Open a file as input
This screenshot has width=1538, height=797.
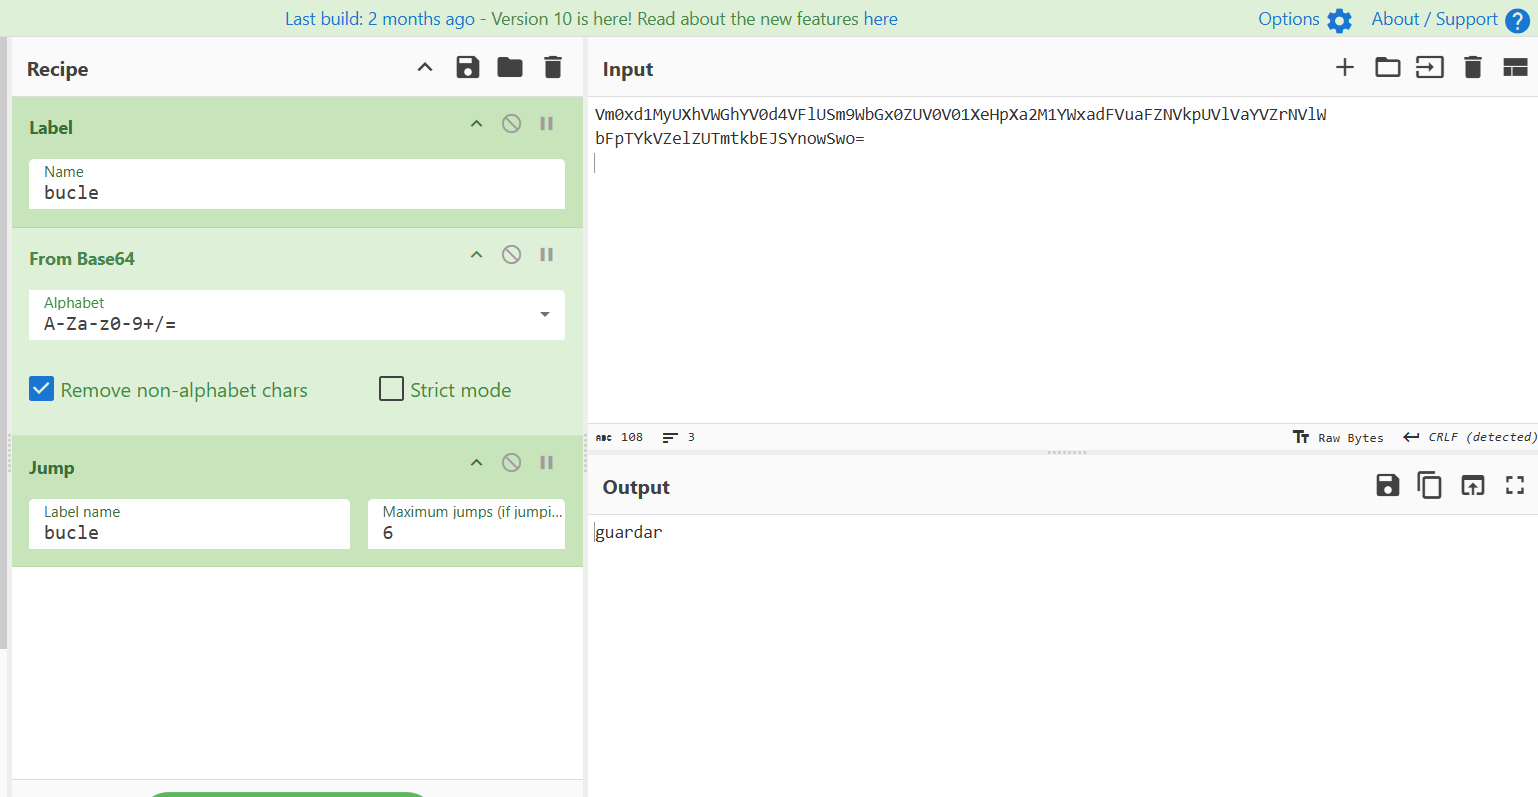pyautogui.click(x=1387, y=68)
